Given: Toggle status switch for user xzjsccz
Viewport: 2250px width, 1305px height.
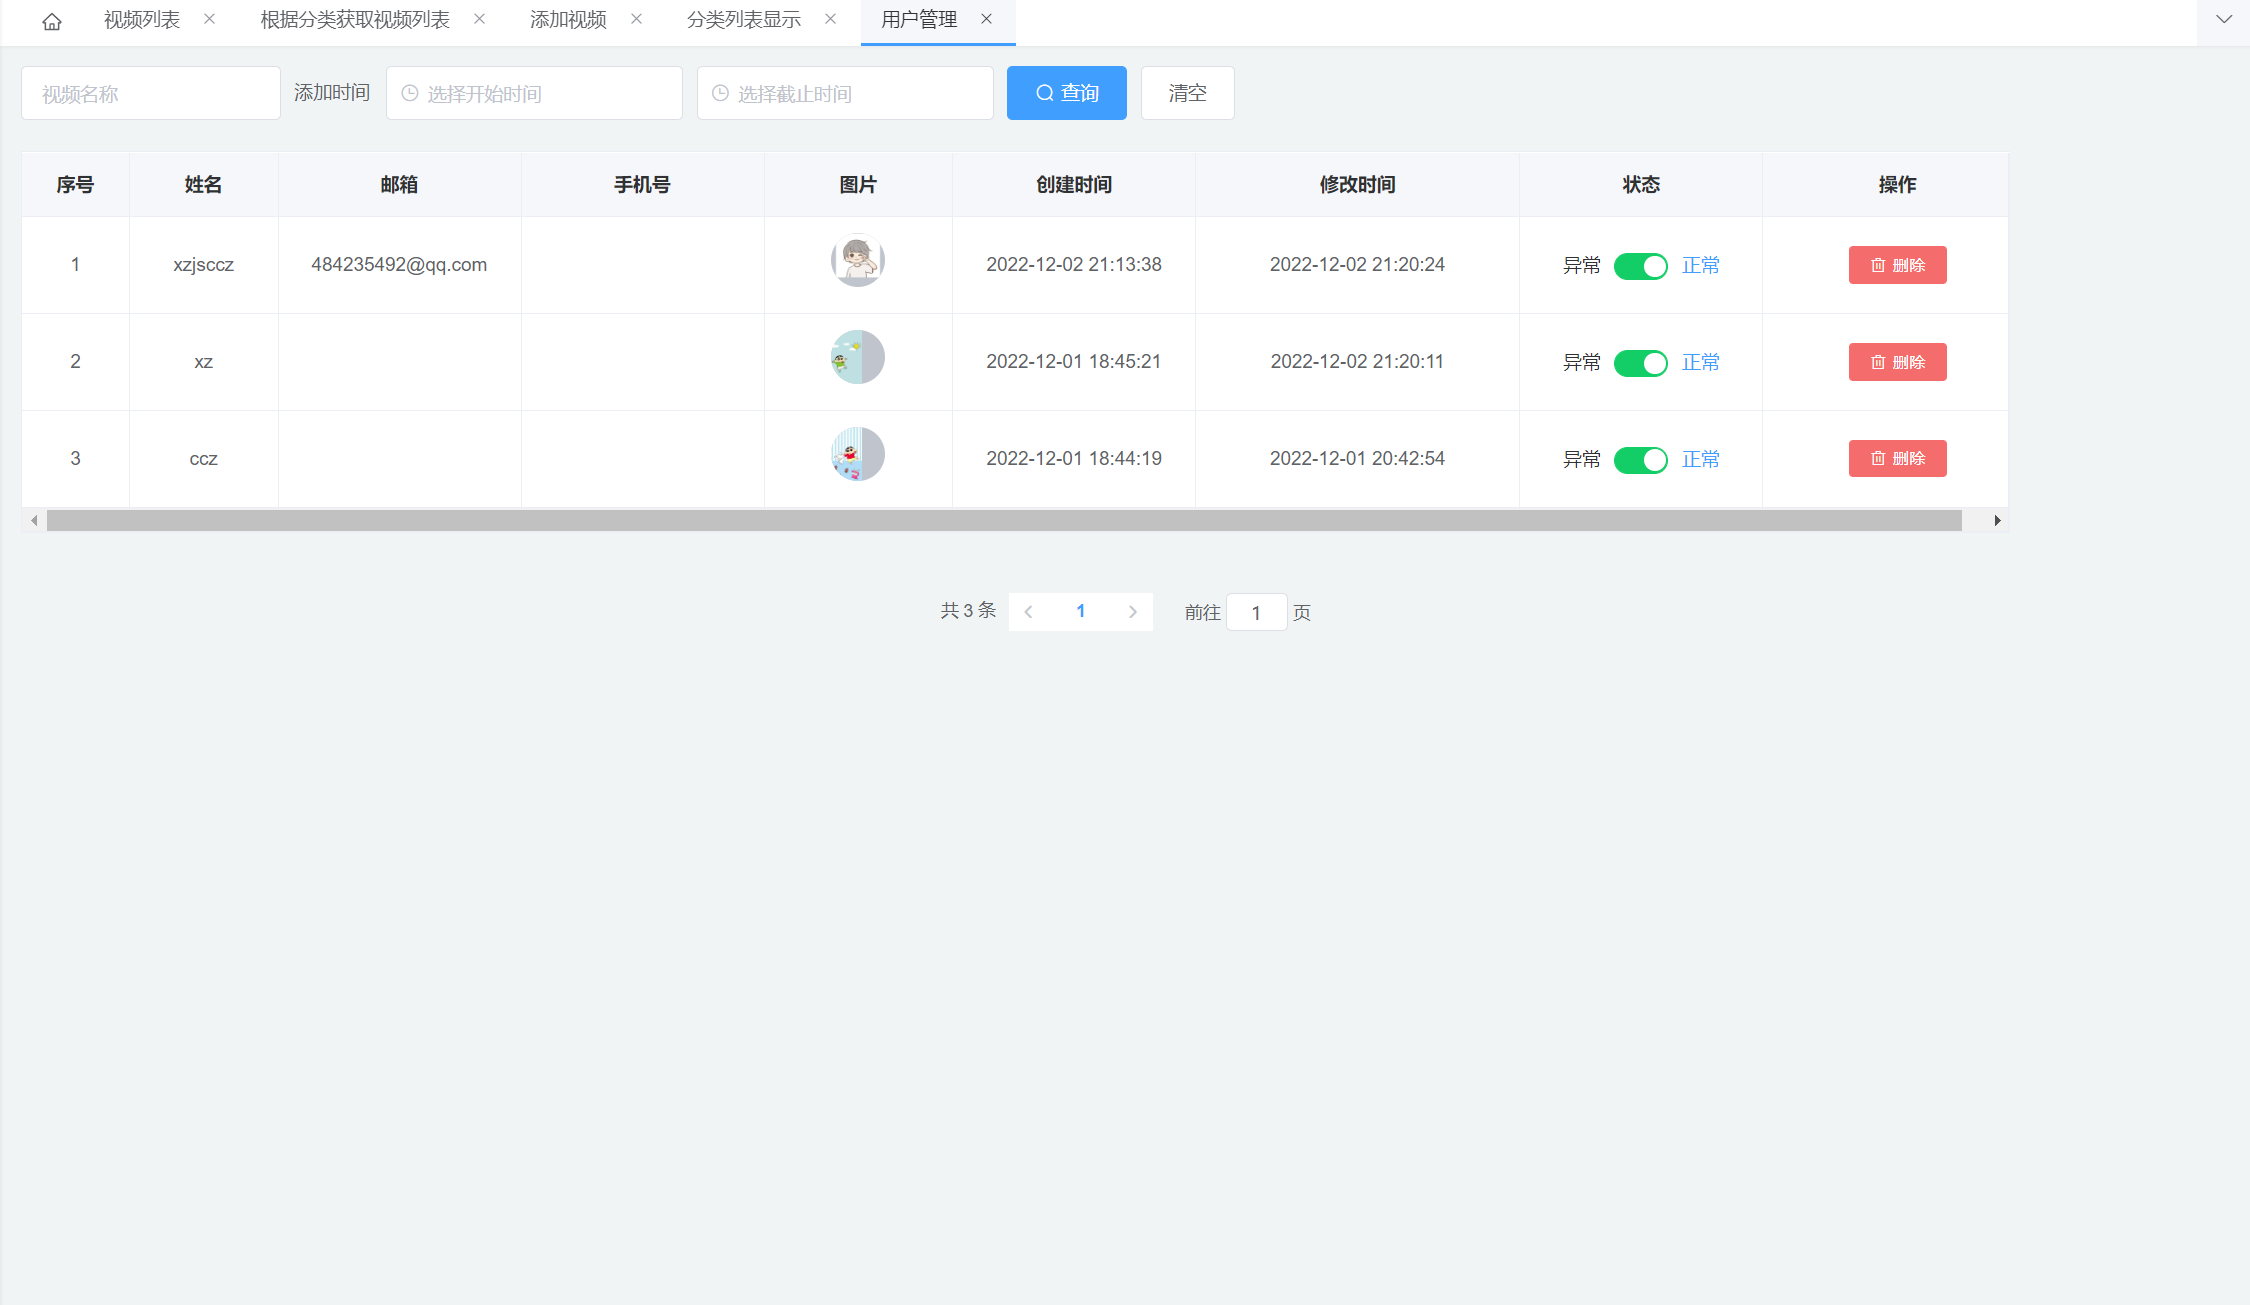Looking at the screenshot, I should [x=1640, y=266].
